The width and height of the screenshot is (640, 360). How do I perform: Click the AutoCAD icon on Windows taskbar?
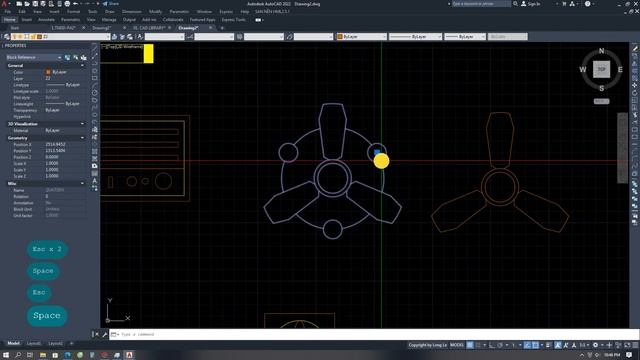click(x=129, y=355)
